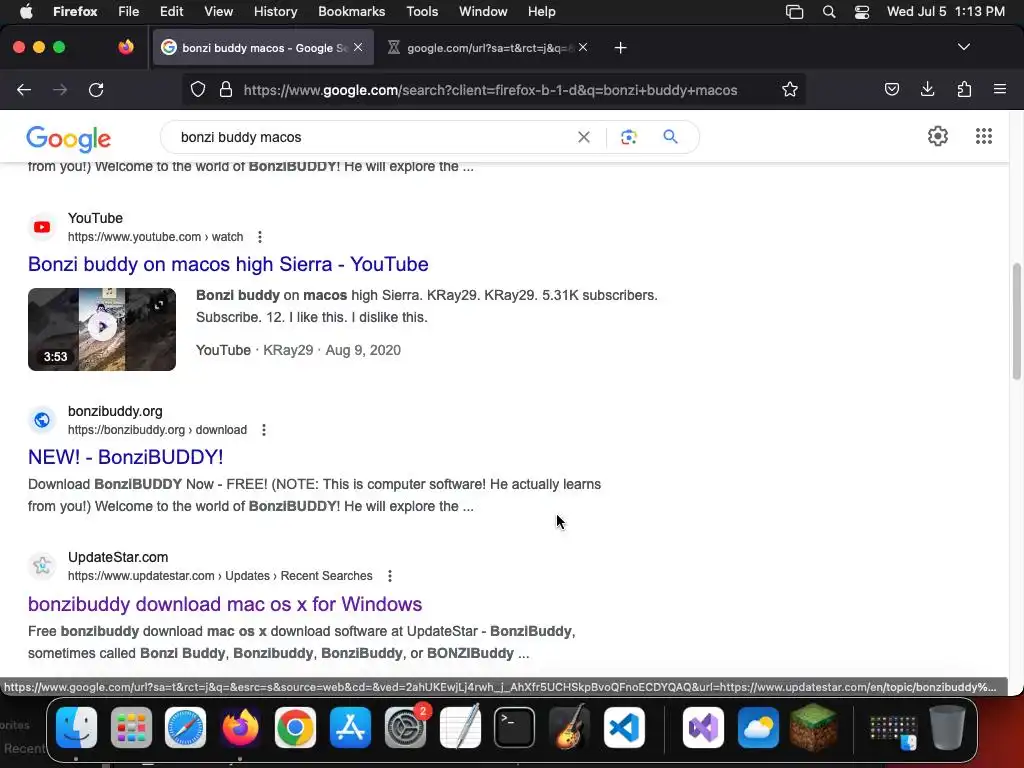Open the Apple menu

point(26,11)
